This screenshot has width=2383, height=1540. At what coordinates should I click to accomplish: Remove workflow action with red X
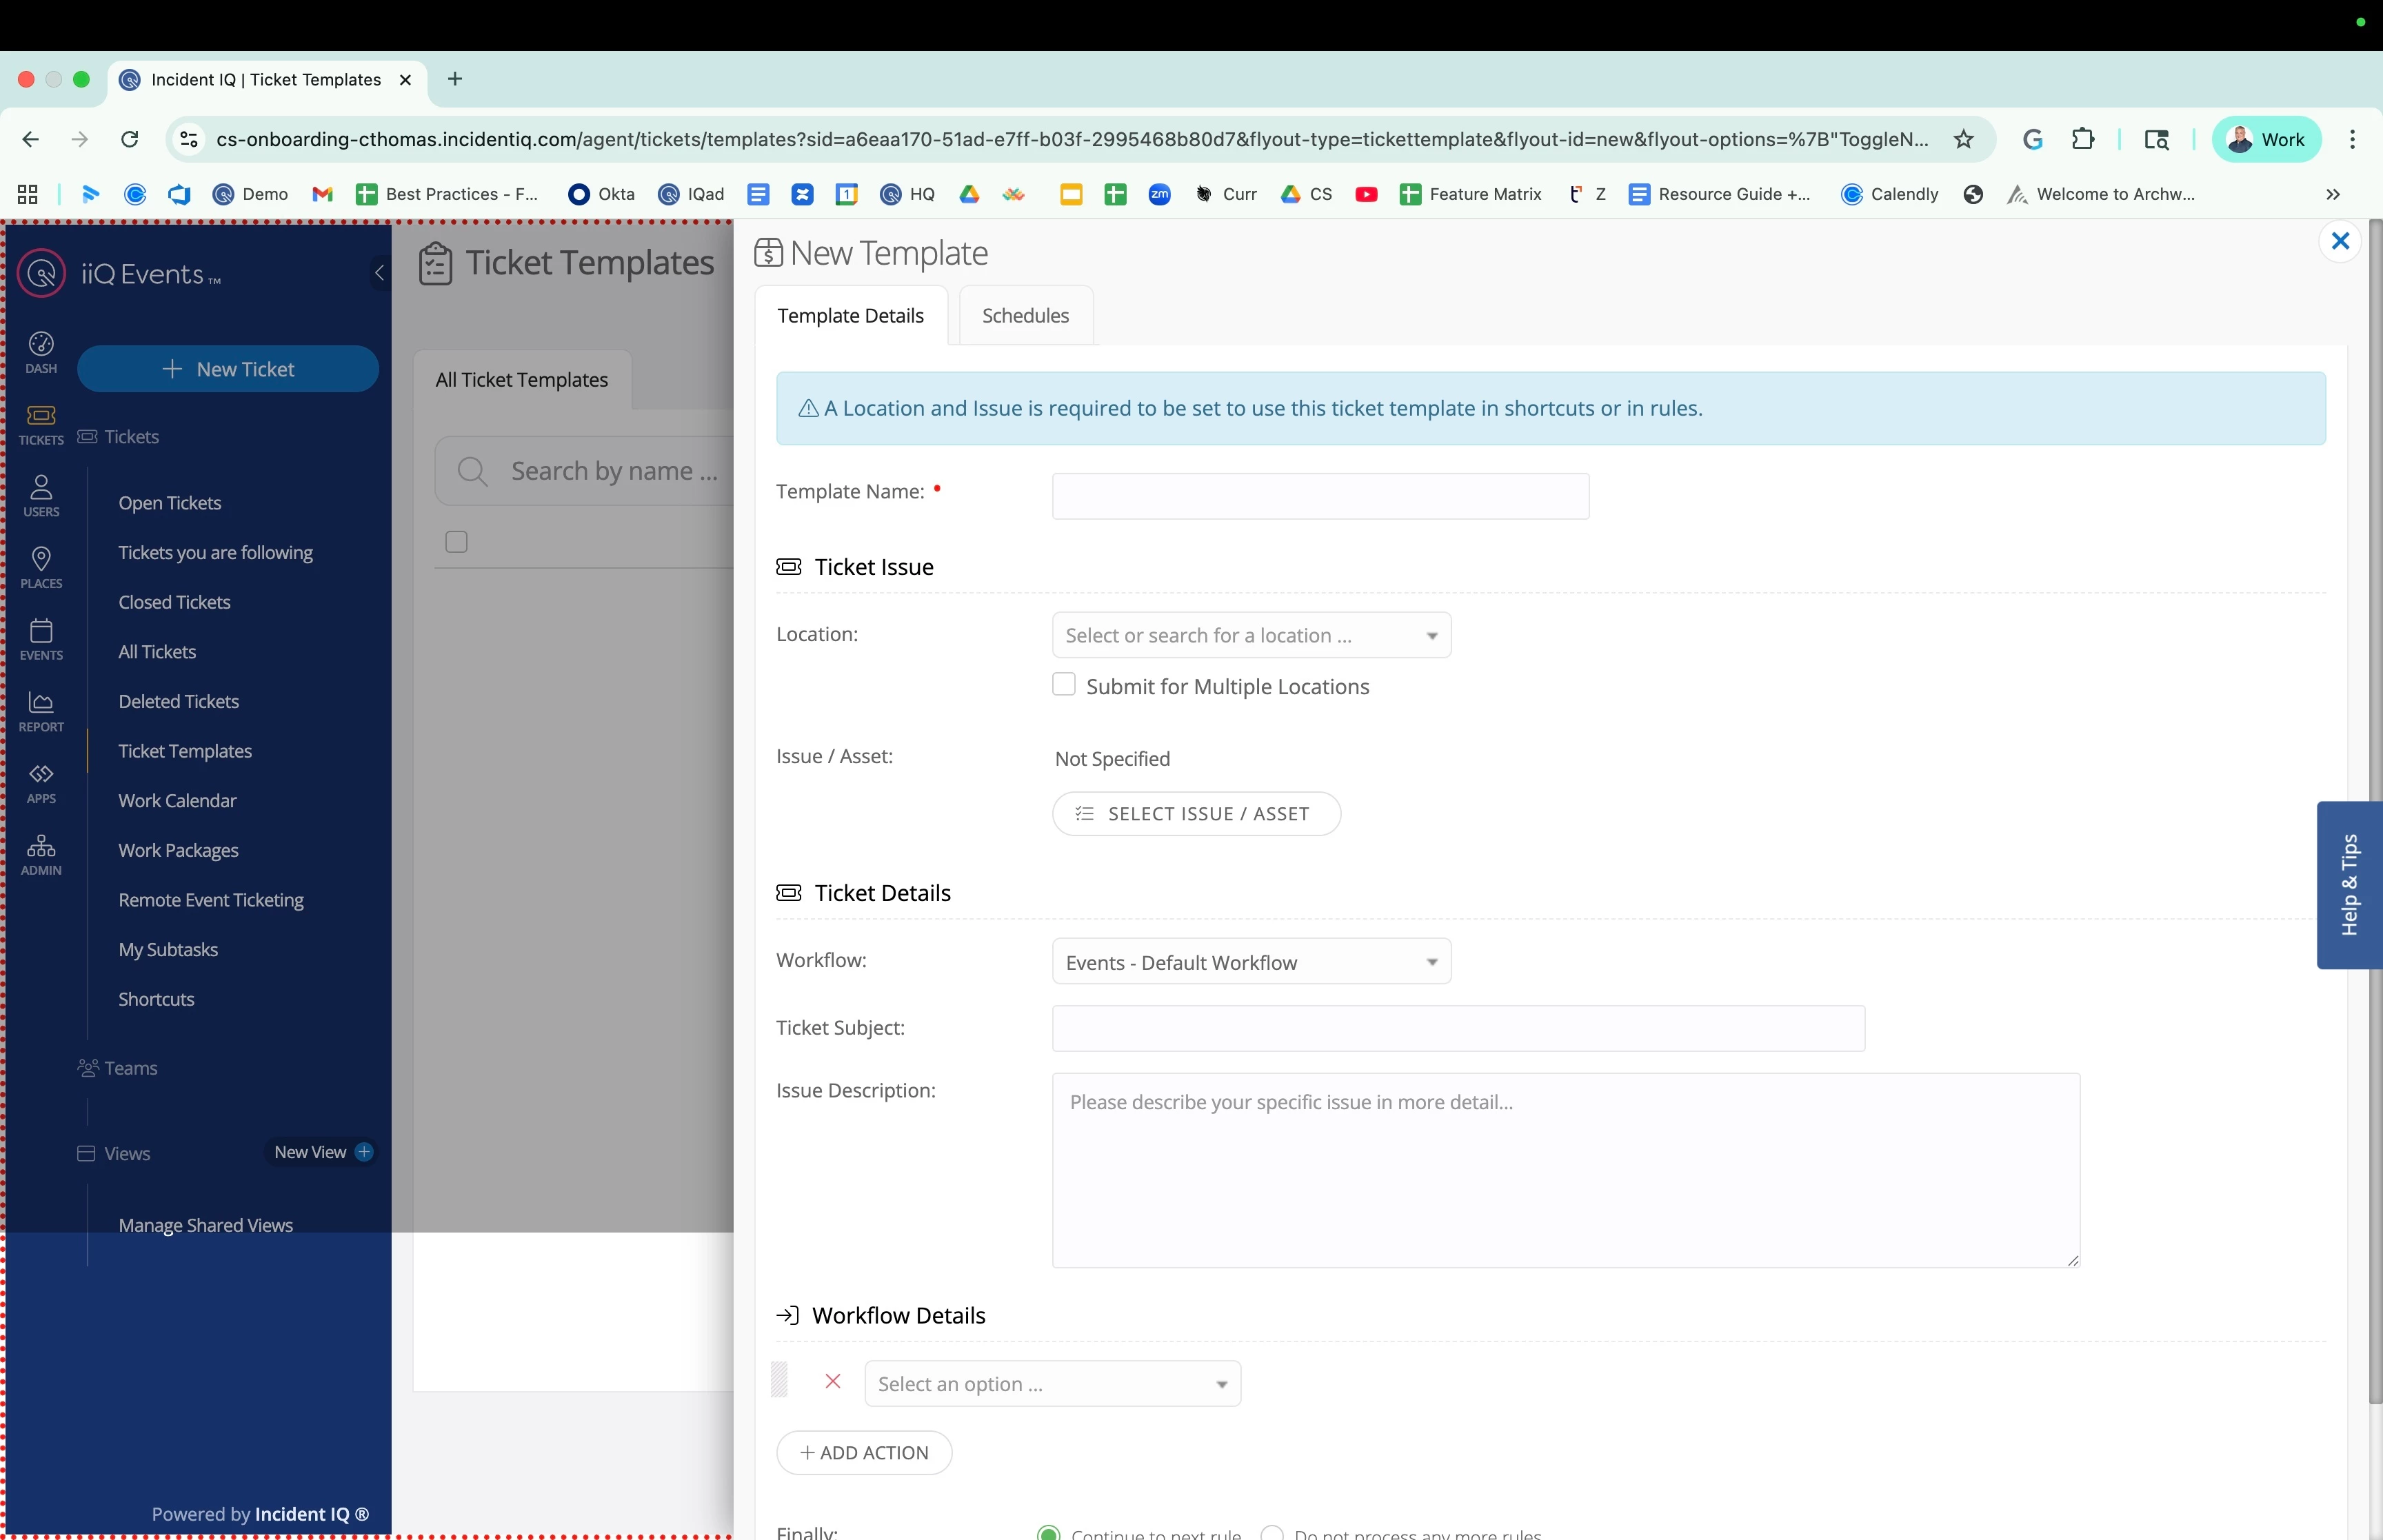tap(832, 1382)
